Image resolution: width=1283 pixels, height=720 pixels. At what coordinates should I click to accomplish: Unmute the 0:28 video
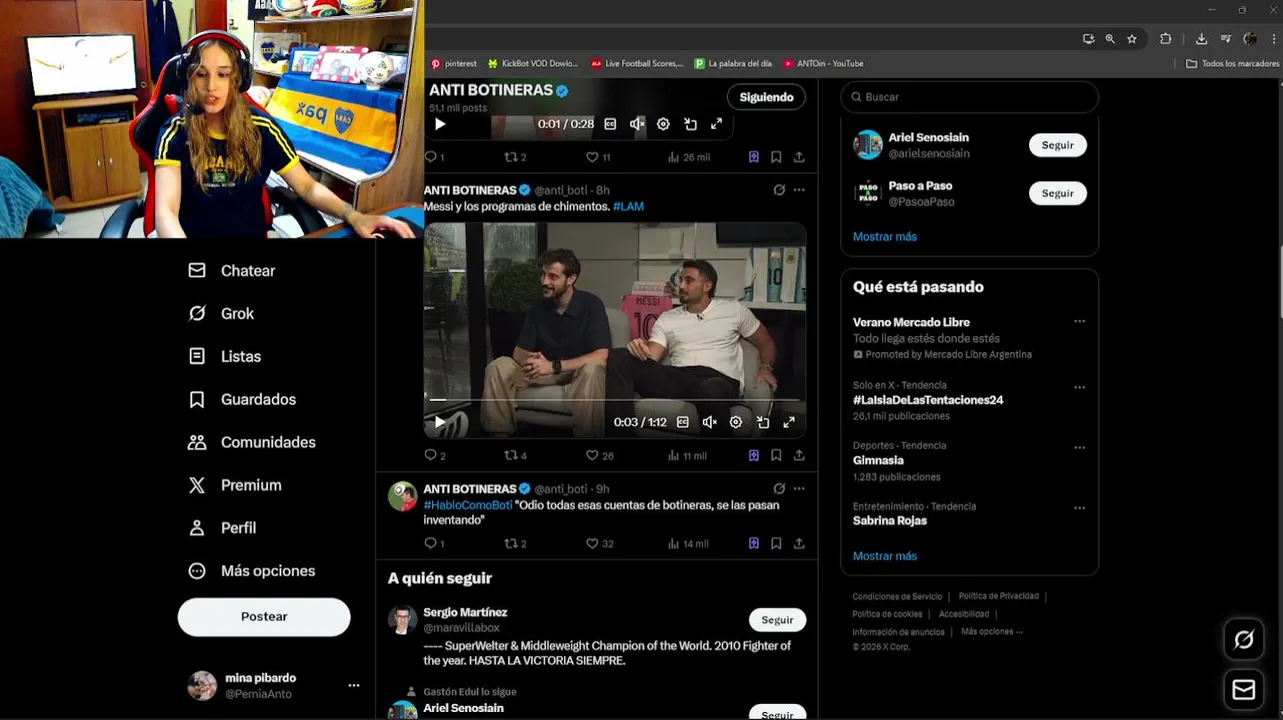(x=636, y=124)
